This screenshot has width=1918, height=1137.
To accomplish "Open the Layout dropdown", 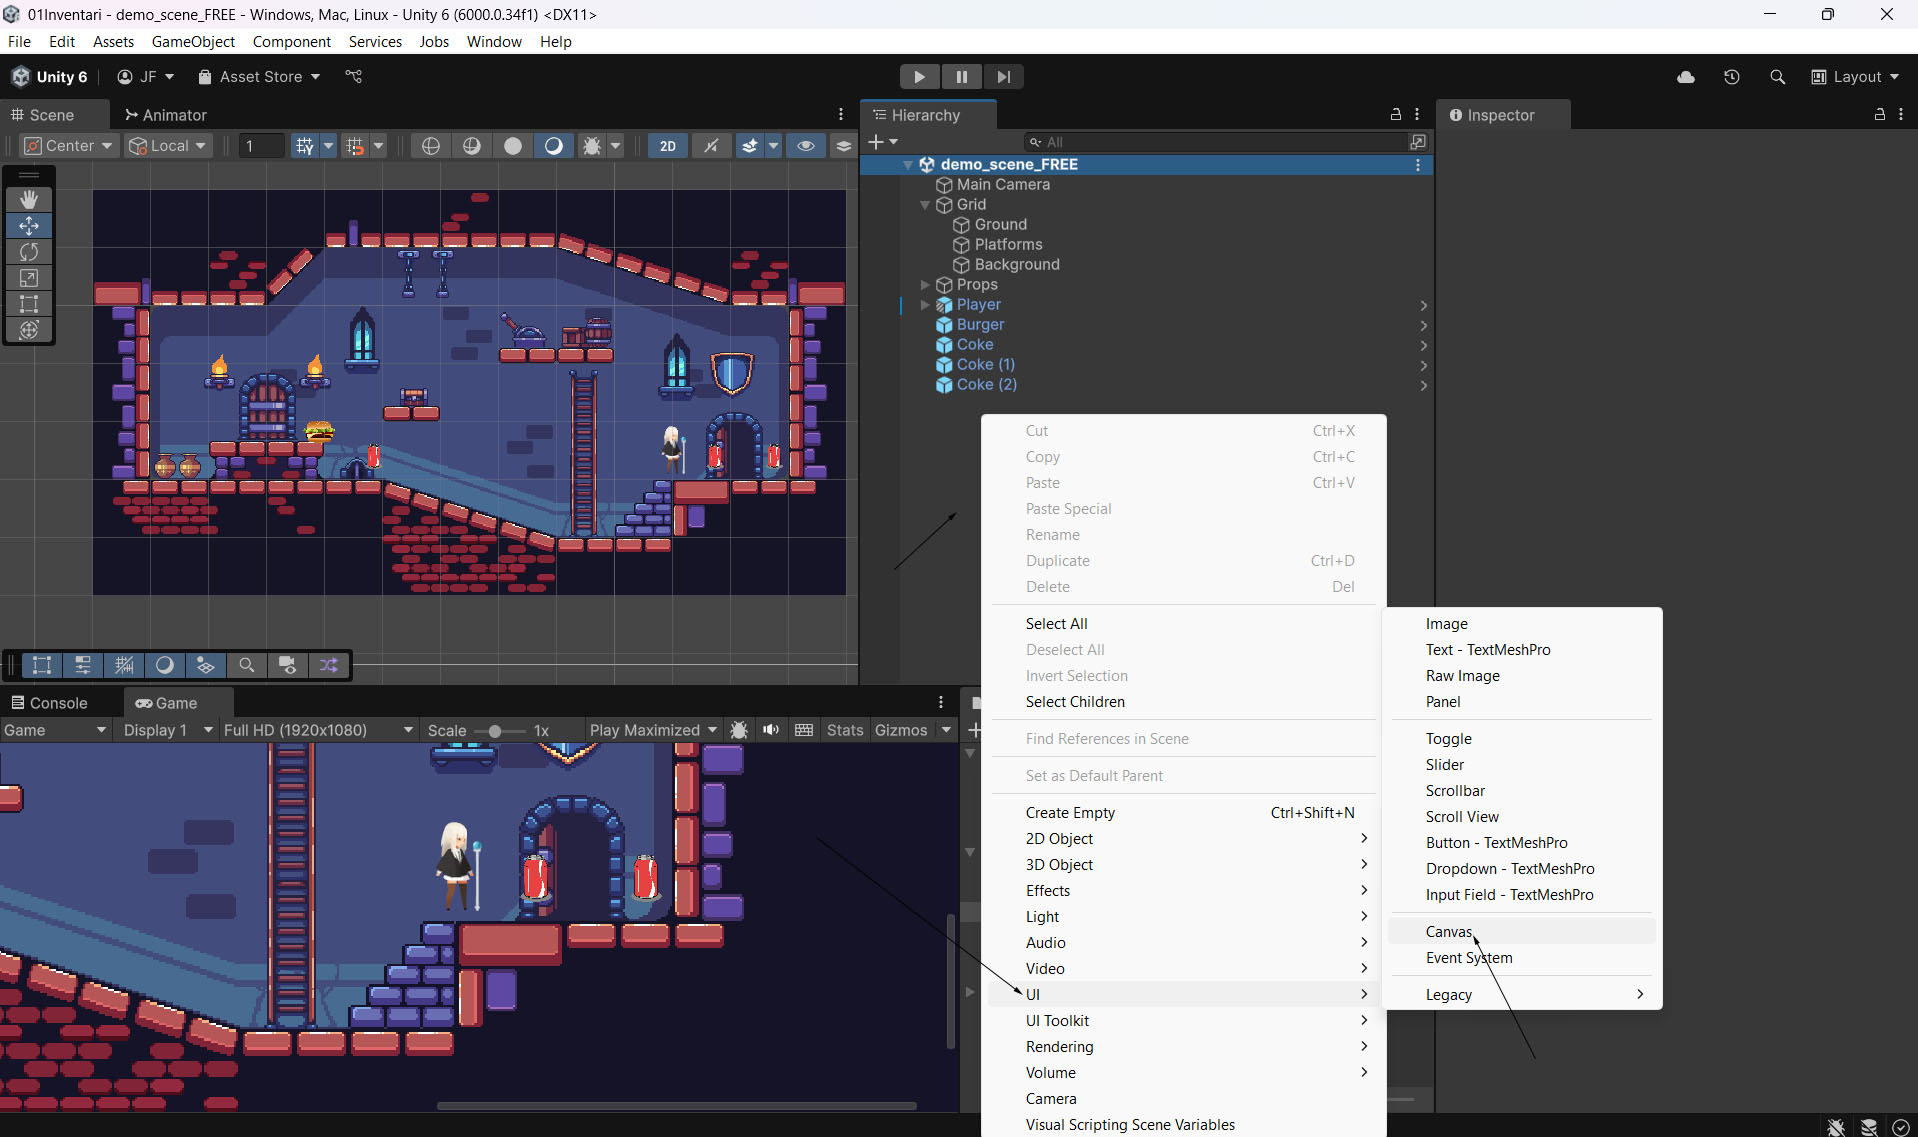I will 1855,77.
